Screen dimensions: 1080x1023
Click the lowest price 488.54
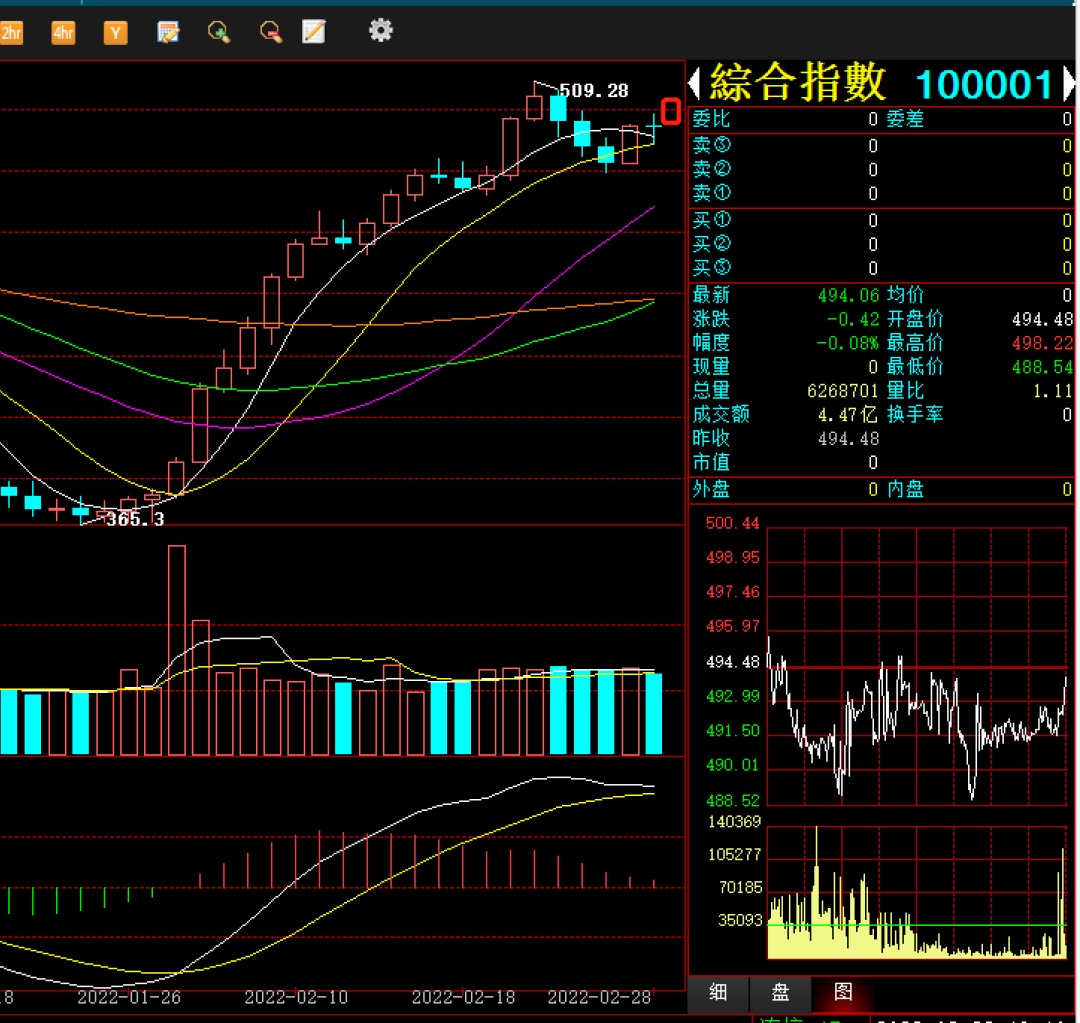pyautogui.click(x=1042, y=367)
